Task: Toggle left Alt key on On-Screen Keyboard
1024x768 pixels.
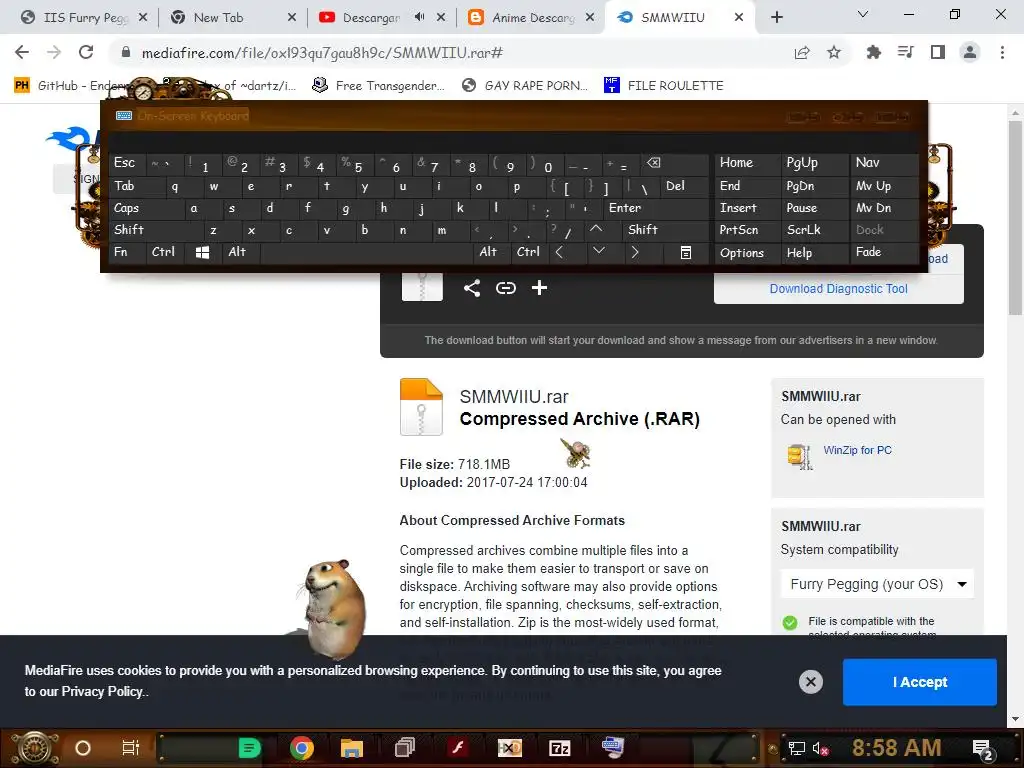Action: 241,252
